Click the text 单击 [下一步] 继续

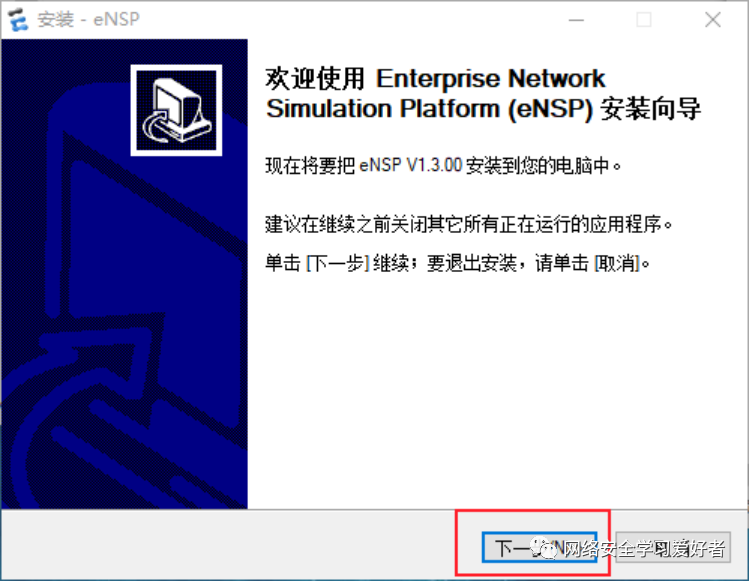[x=337, y=263]
